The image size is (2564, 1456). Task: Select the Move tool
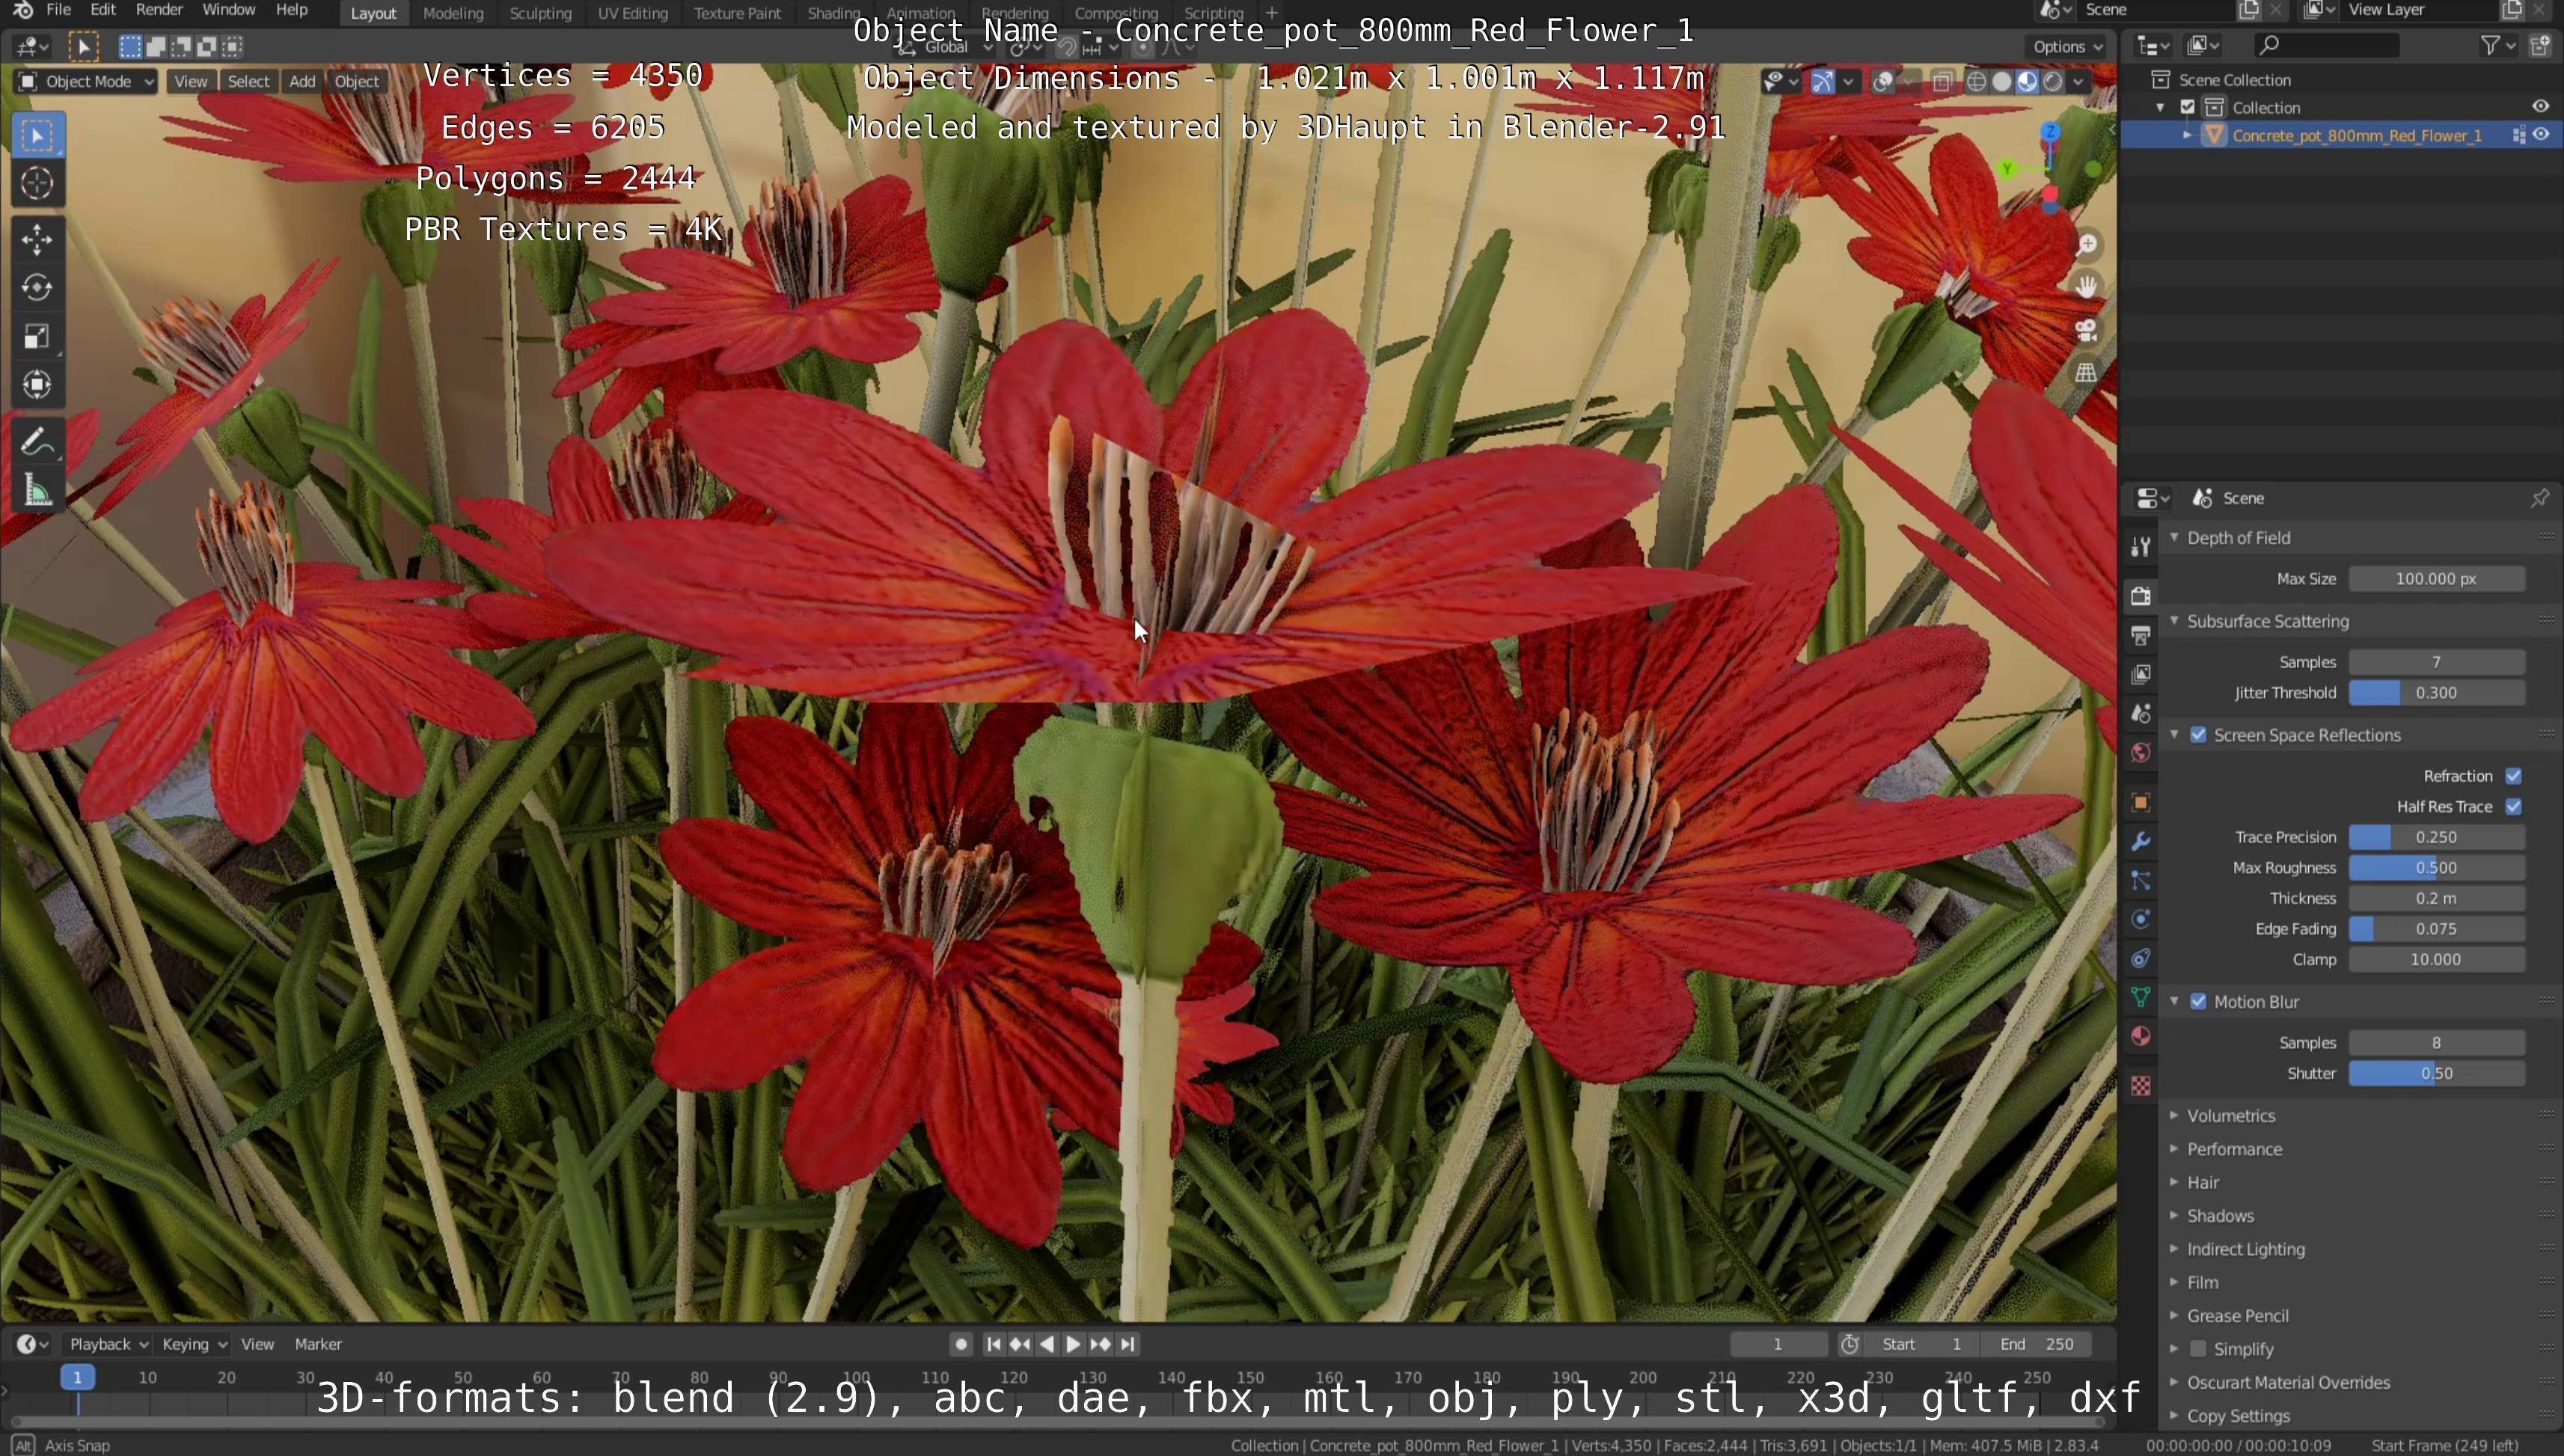click(37, 240)
